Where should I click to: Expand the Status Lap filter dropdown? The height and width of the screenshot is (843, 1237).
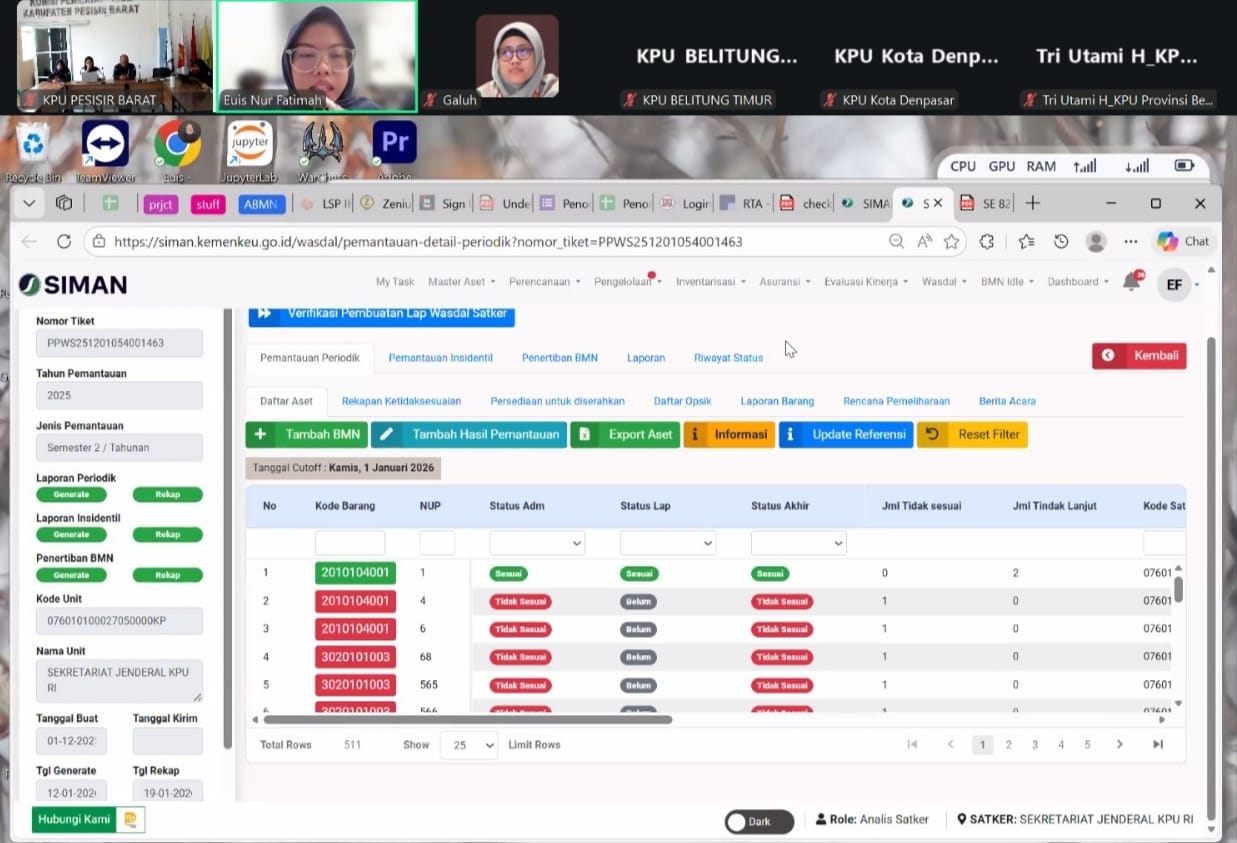pyautogui.click(x=667, y=543)
